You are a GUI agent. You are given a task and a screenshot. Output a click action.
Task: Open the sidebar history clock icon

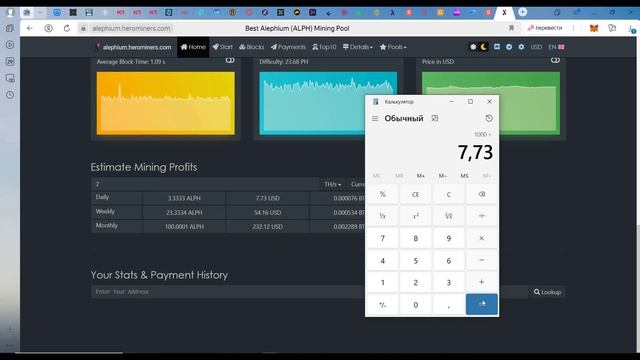tap(10, 95)
